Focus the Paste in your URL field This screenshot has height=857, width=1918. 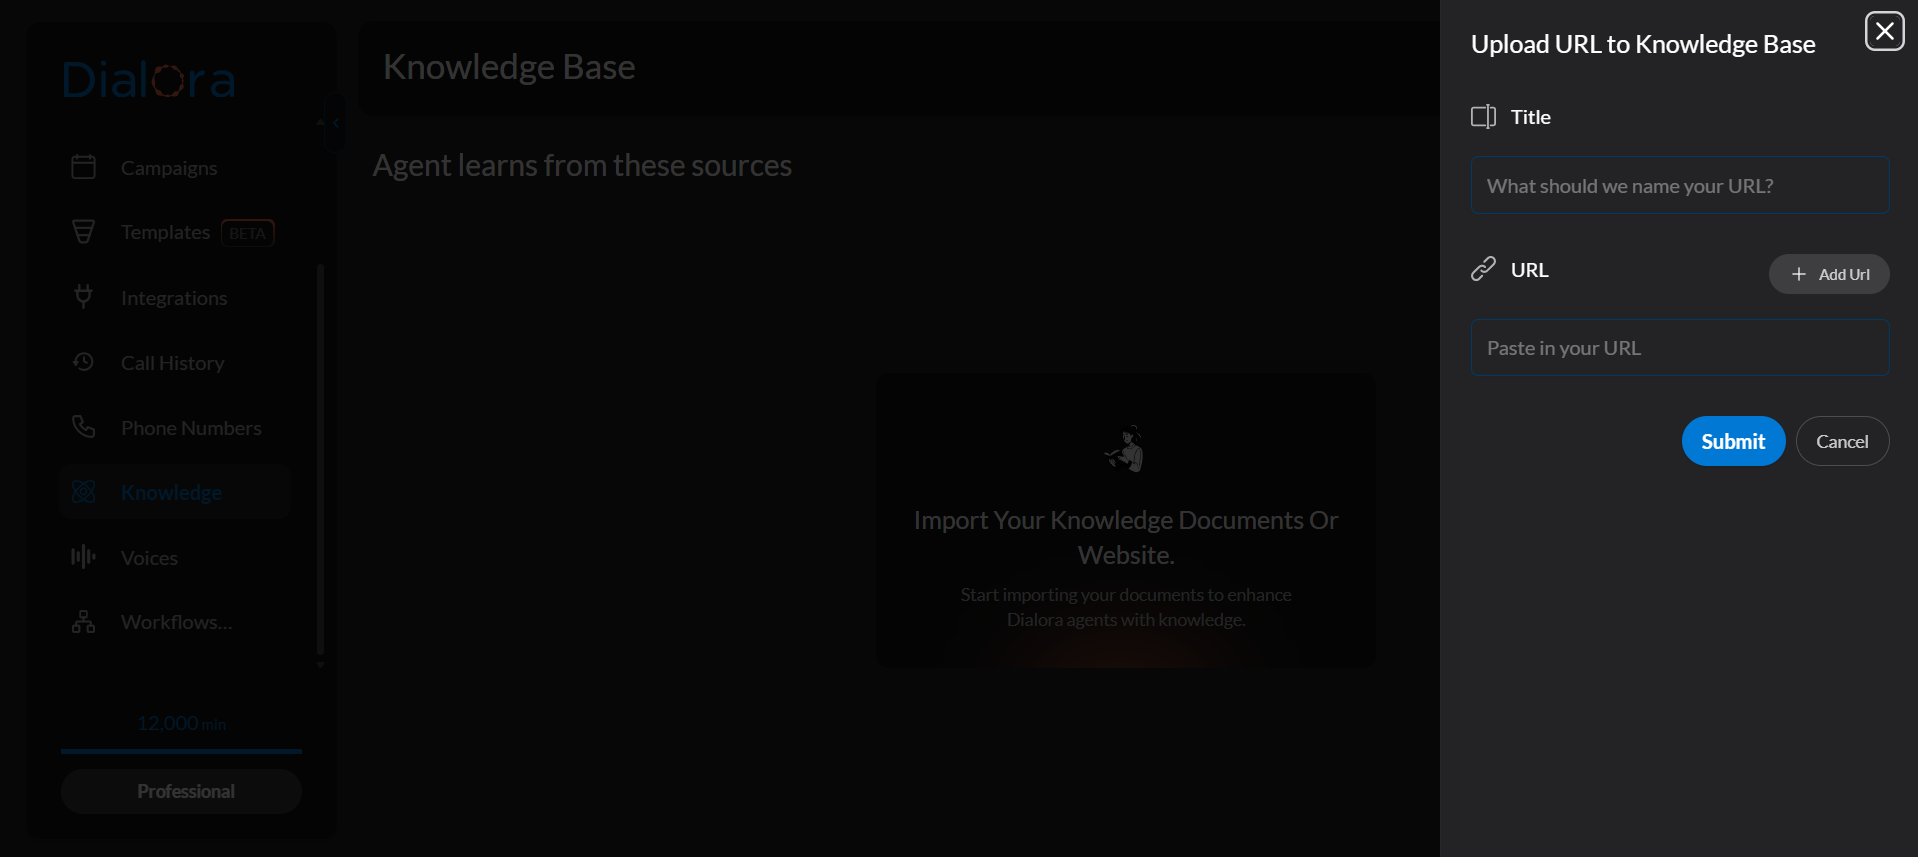[x=1679, y=348]
